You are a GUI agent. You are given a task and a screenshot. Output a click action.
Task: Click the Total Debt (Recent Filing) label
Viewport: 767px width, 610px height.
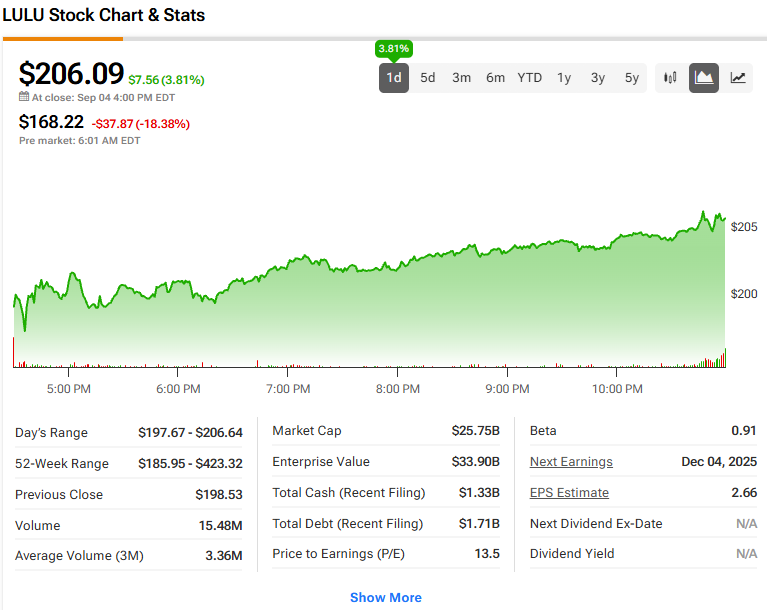pos(348,524)
